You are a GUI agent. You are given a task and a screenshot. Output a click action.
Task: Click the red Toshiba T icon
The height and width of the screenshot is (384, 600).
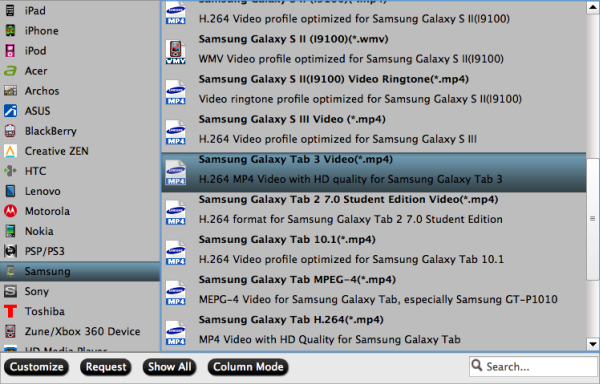(x=10, y=311)
